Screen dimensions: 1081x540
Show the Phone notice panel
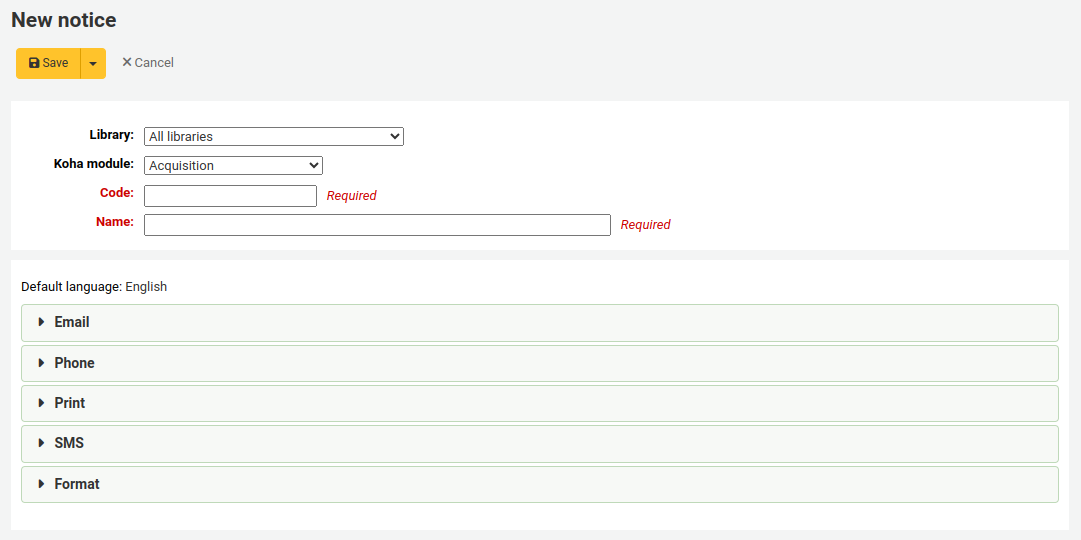point(75,363)
